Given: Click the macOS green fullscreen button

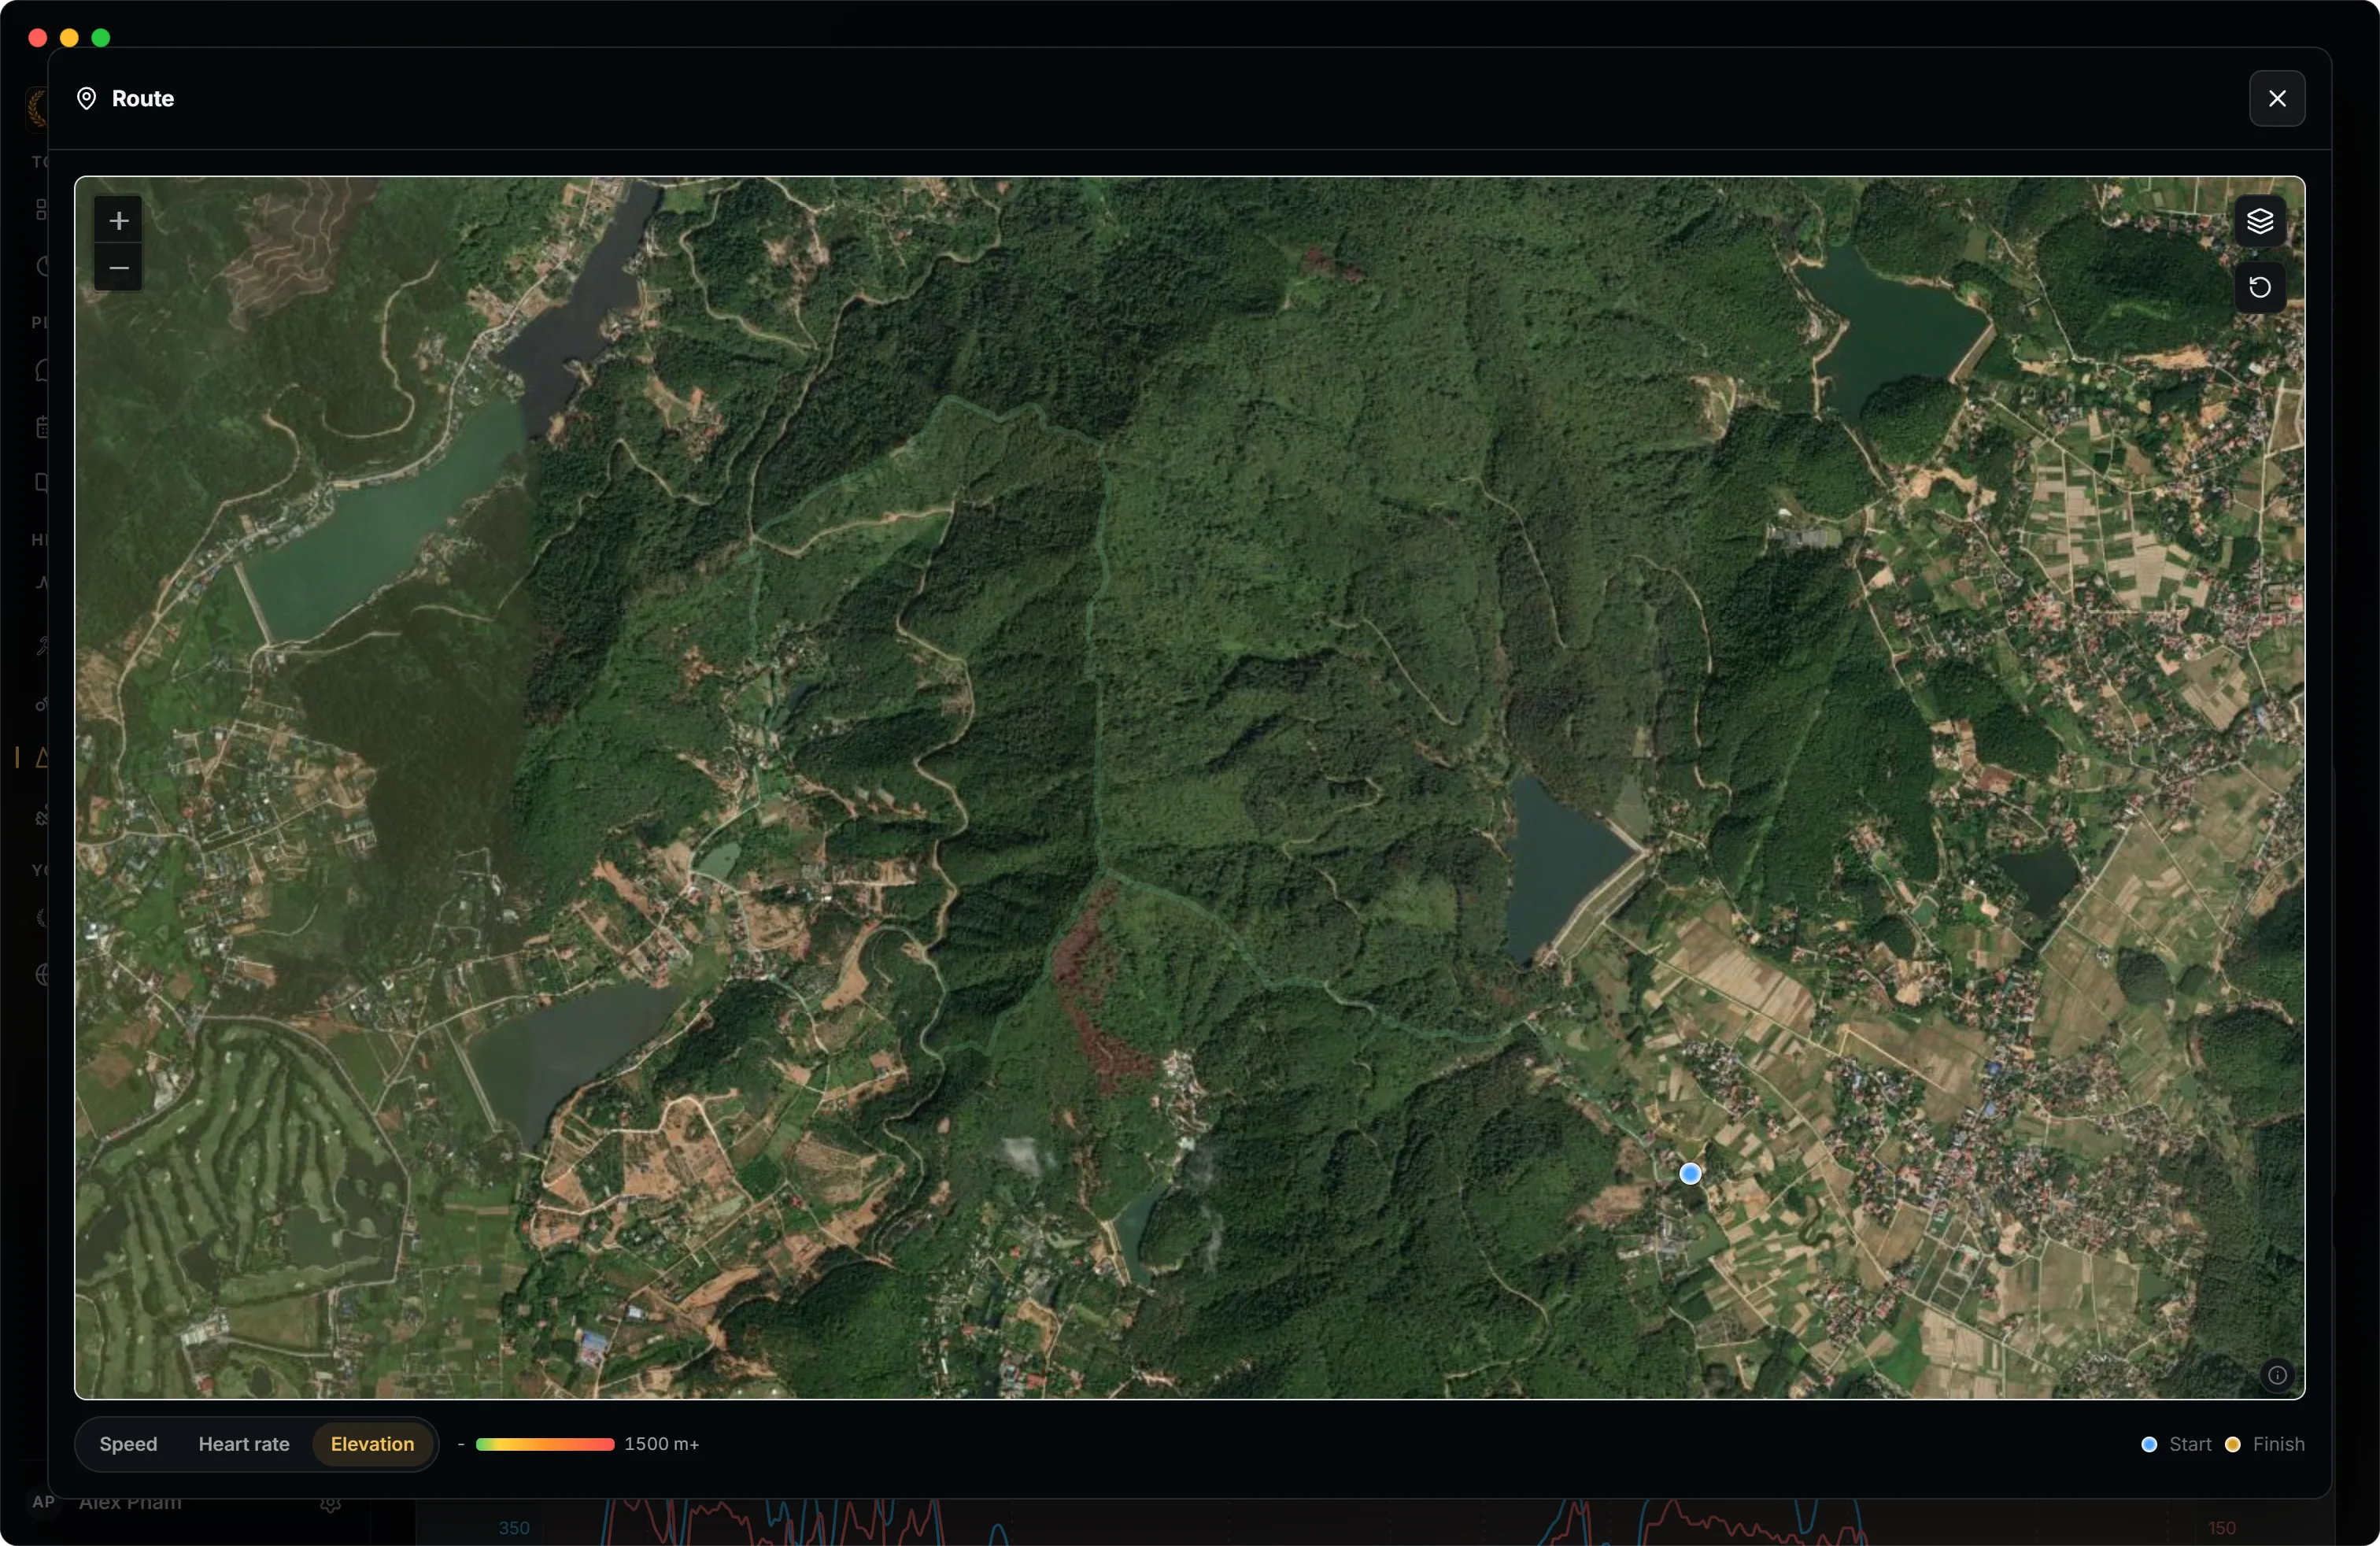Looking at the screenshot, I should click(101, 38).
